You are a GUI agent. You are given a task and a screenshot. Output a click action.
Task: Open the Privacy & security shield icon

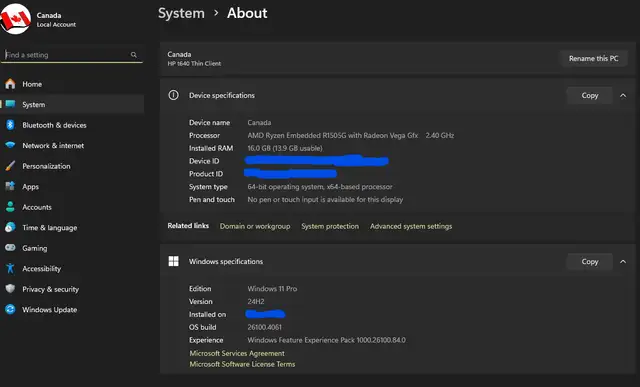point(10,289)
